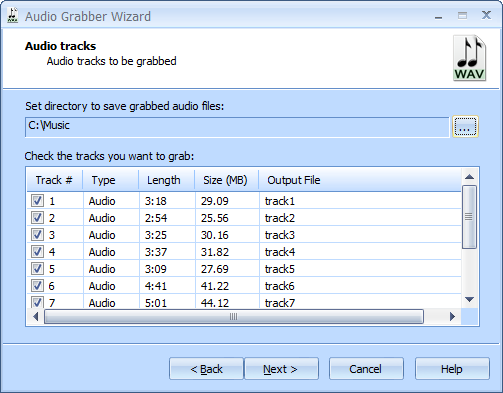
Task: Uncheck the checkbox for track 2
Action: [x=37, y=218]
